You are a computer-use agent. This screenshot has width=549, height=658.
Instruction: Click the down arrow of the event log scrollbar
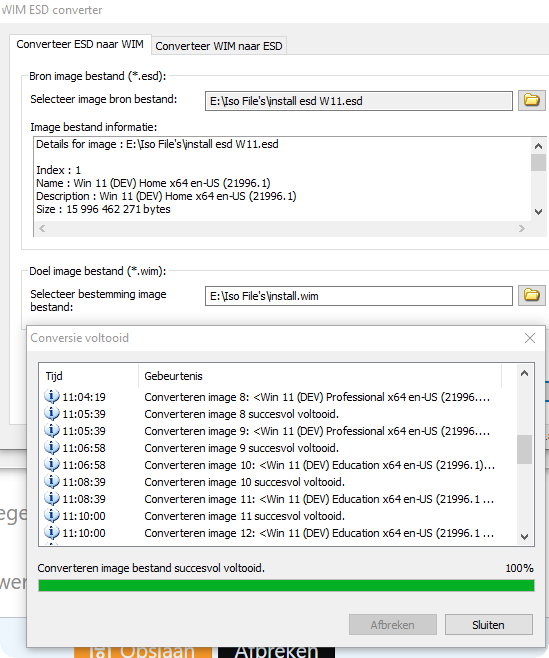(524, 536)
